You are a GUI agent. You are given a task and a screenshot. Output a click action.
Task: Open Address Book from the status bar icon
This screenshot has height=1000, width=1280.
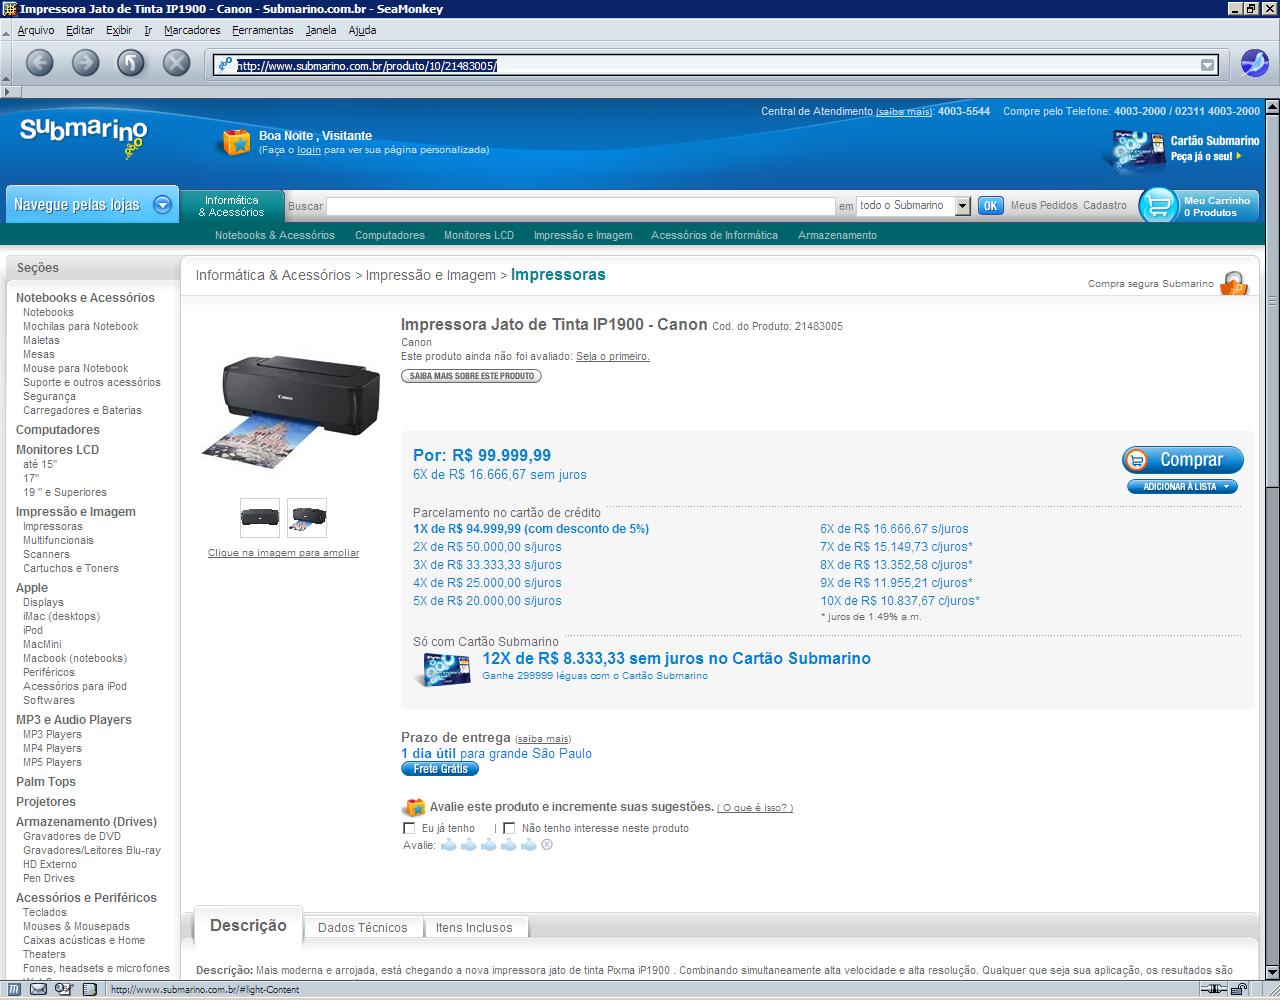pos(89,990)
